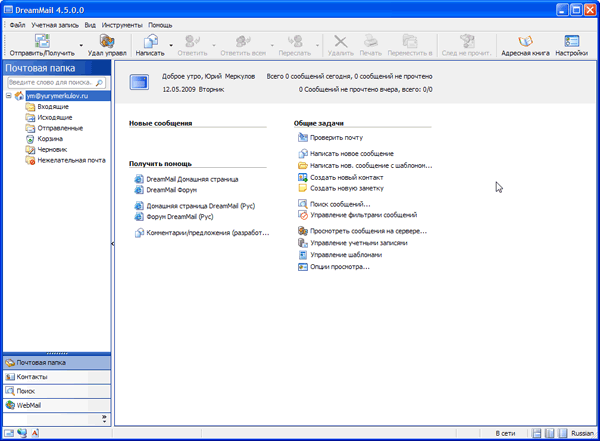
Task: Click the Отправить/Получить toolbar icon
Action: (x=42, y=41)
